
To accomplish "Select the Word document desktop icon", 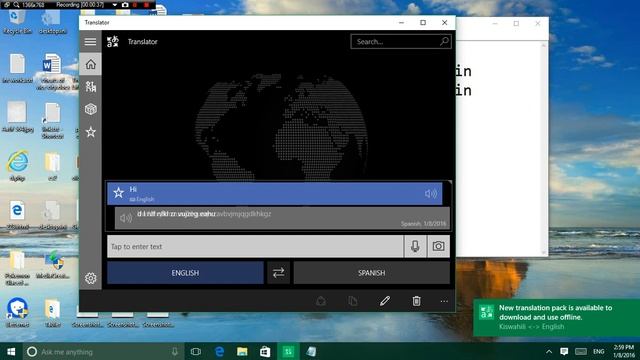I will (x=52, y=71).
